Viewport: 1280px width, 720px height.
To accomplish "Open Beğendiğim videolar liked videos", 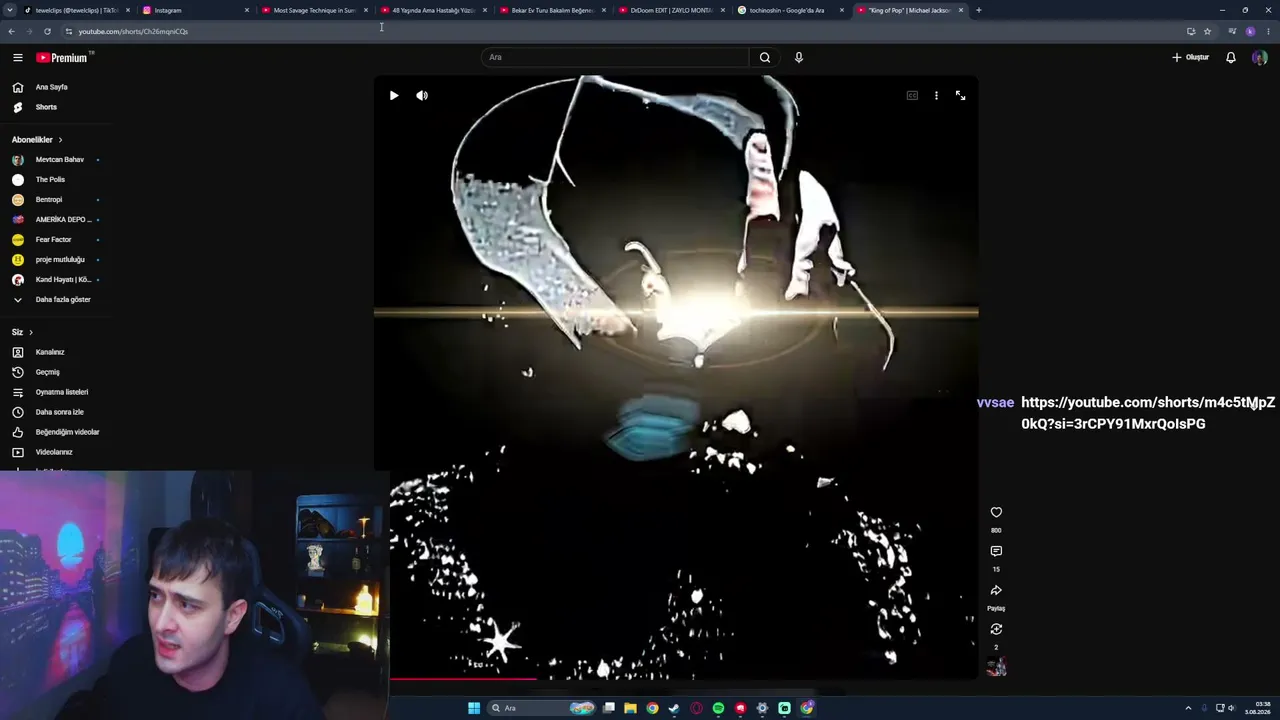I will [56, 432].
